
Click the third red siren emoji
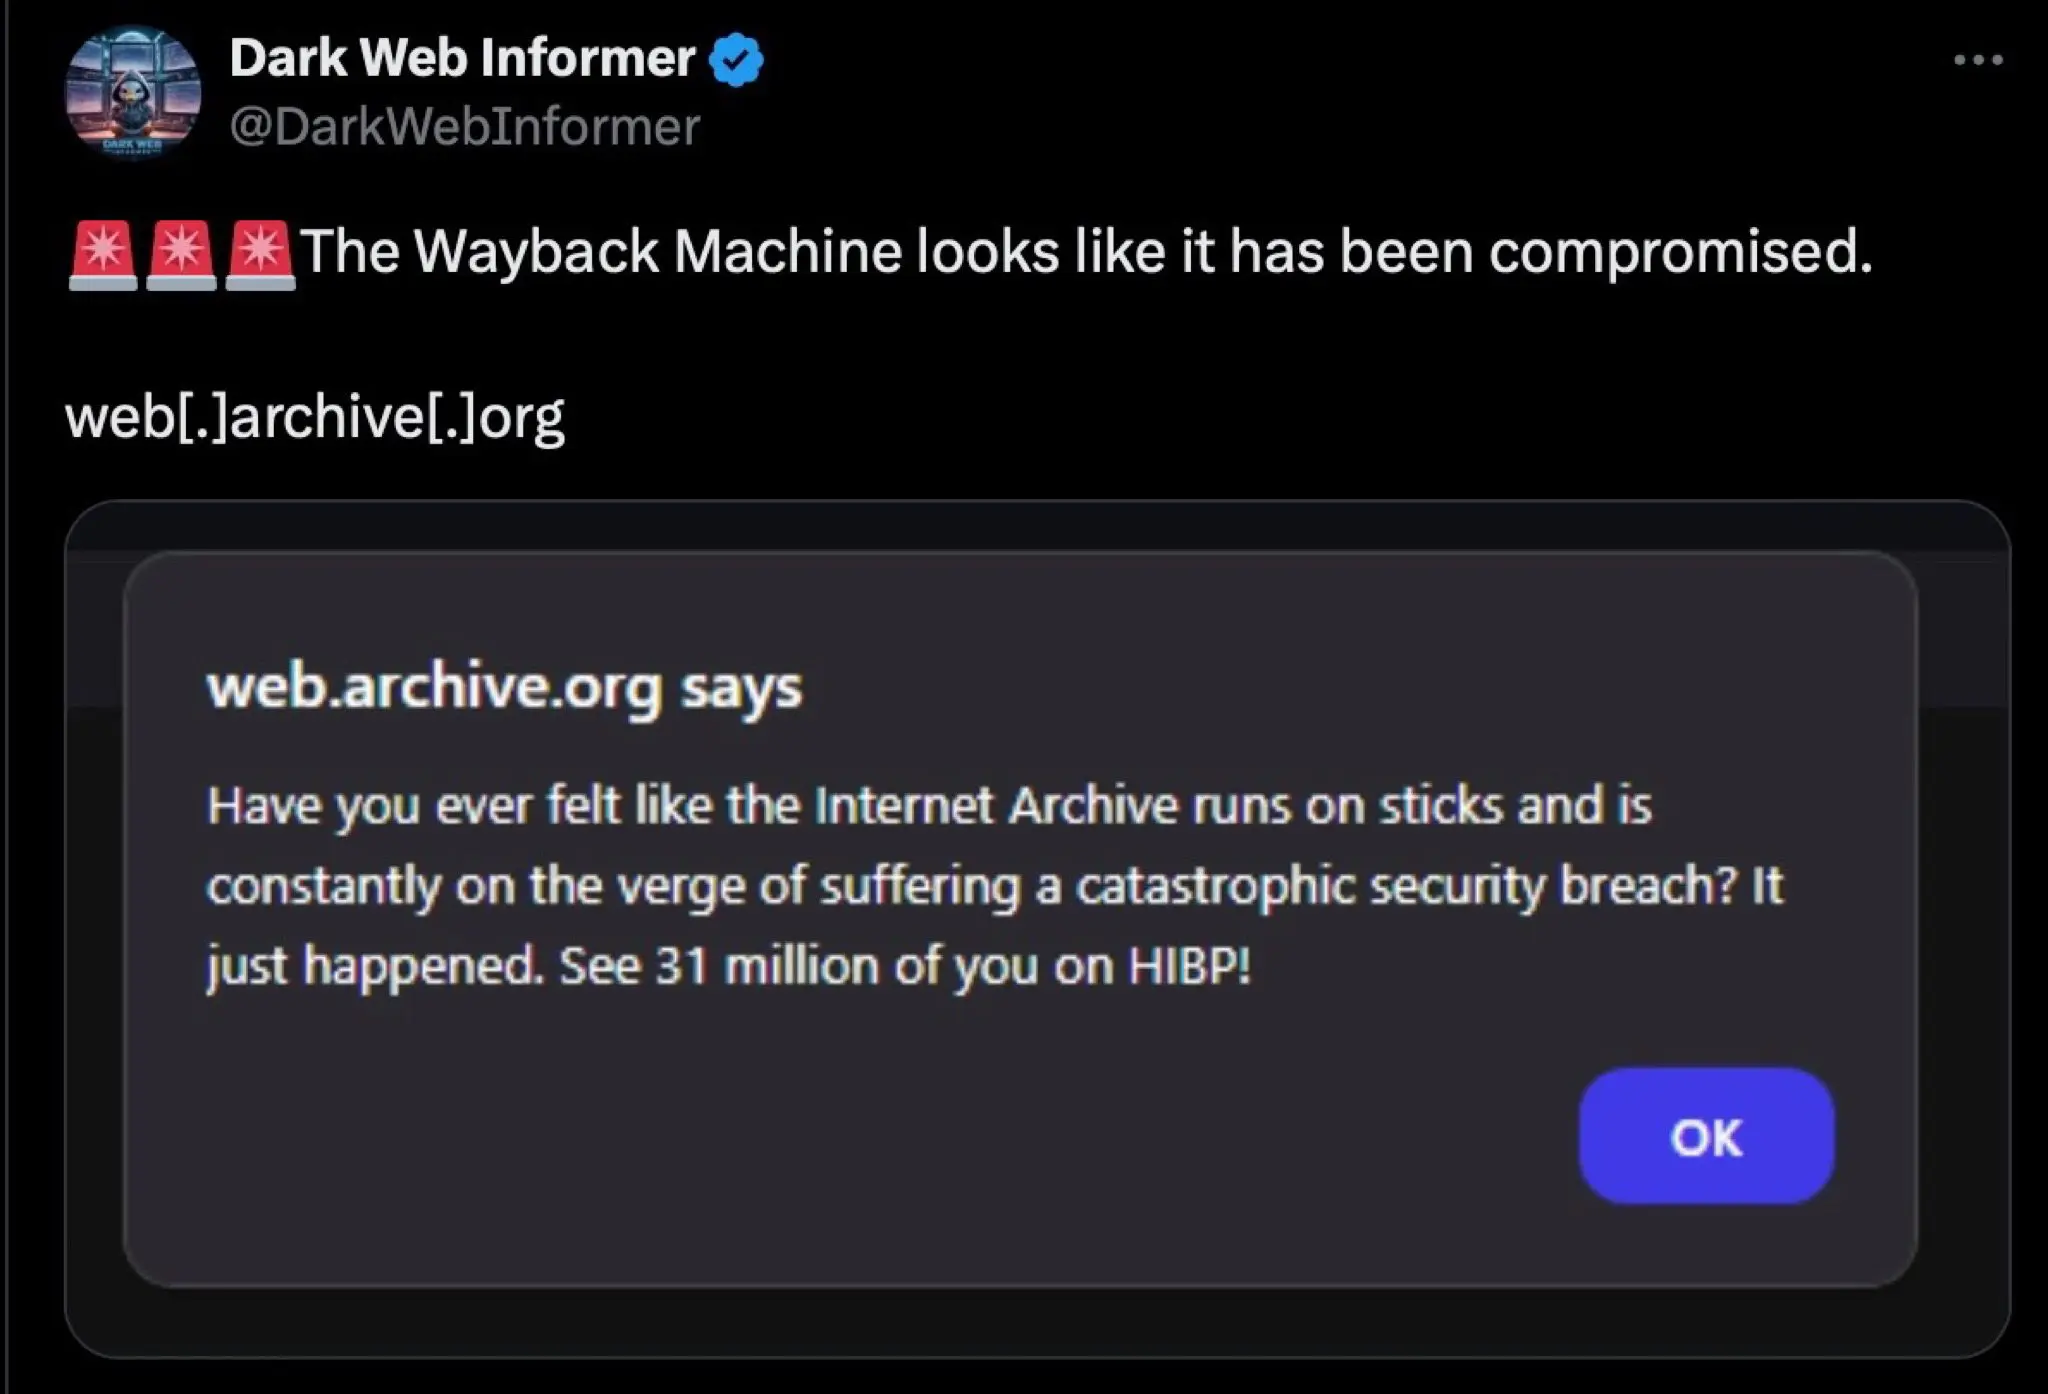pyautogui.click(x=260, y=255)
